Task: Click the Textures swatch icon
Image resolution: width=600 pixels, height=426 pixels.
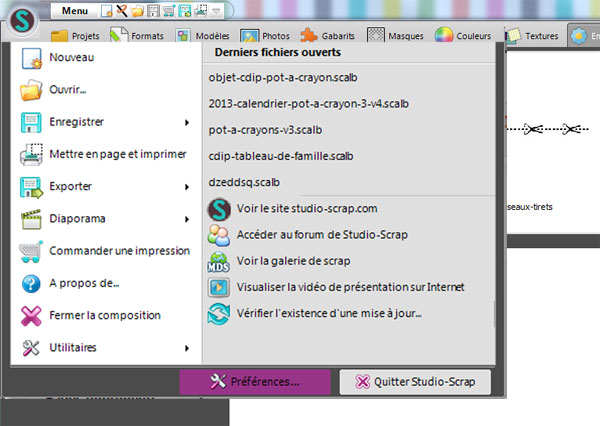Action: pos(513,36)
